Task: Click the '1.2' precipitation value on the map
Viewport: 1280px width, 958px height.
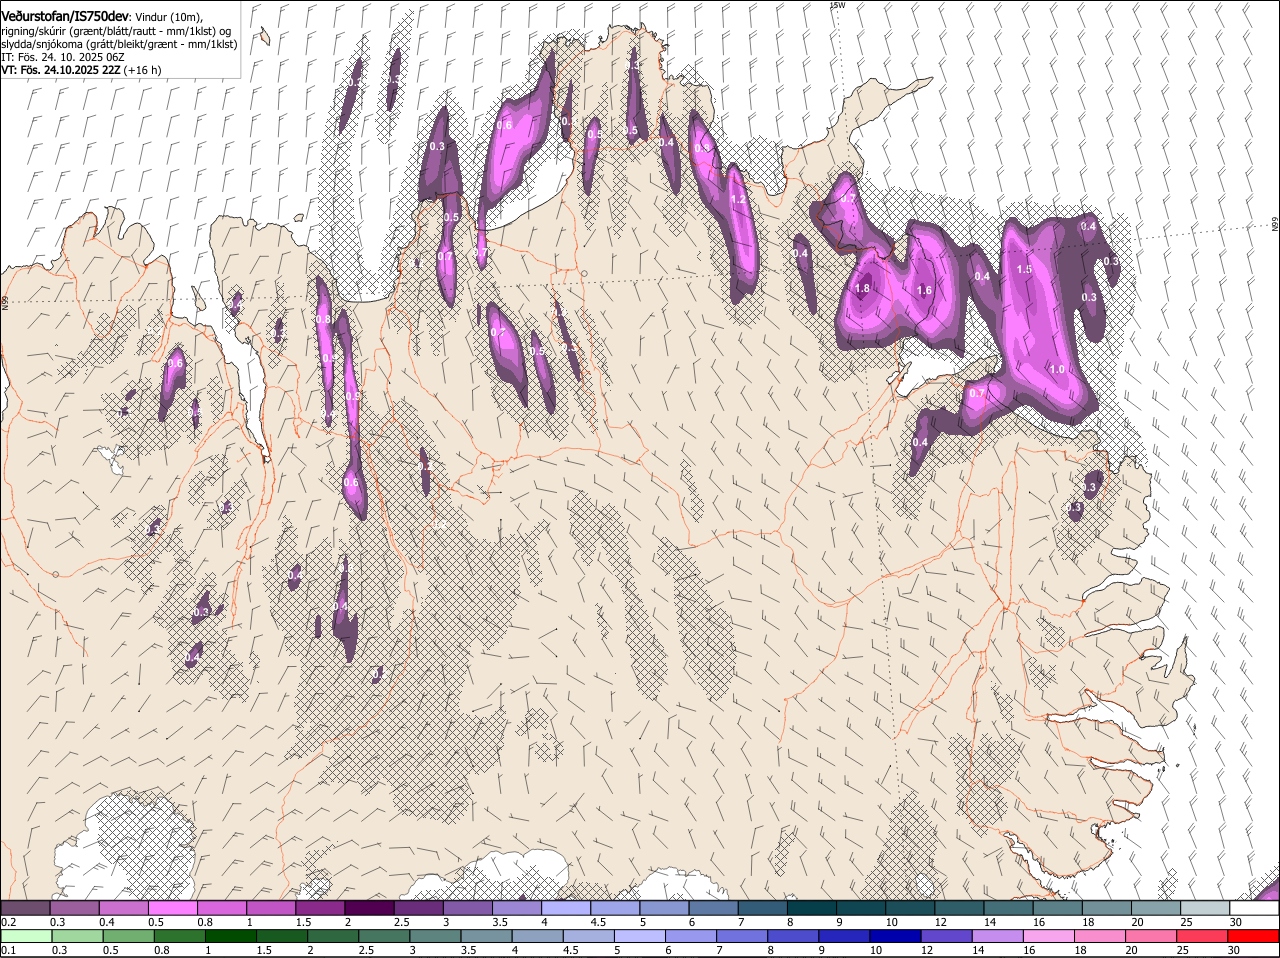Action: tap(738, 200)
